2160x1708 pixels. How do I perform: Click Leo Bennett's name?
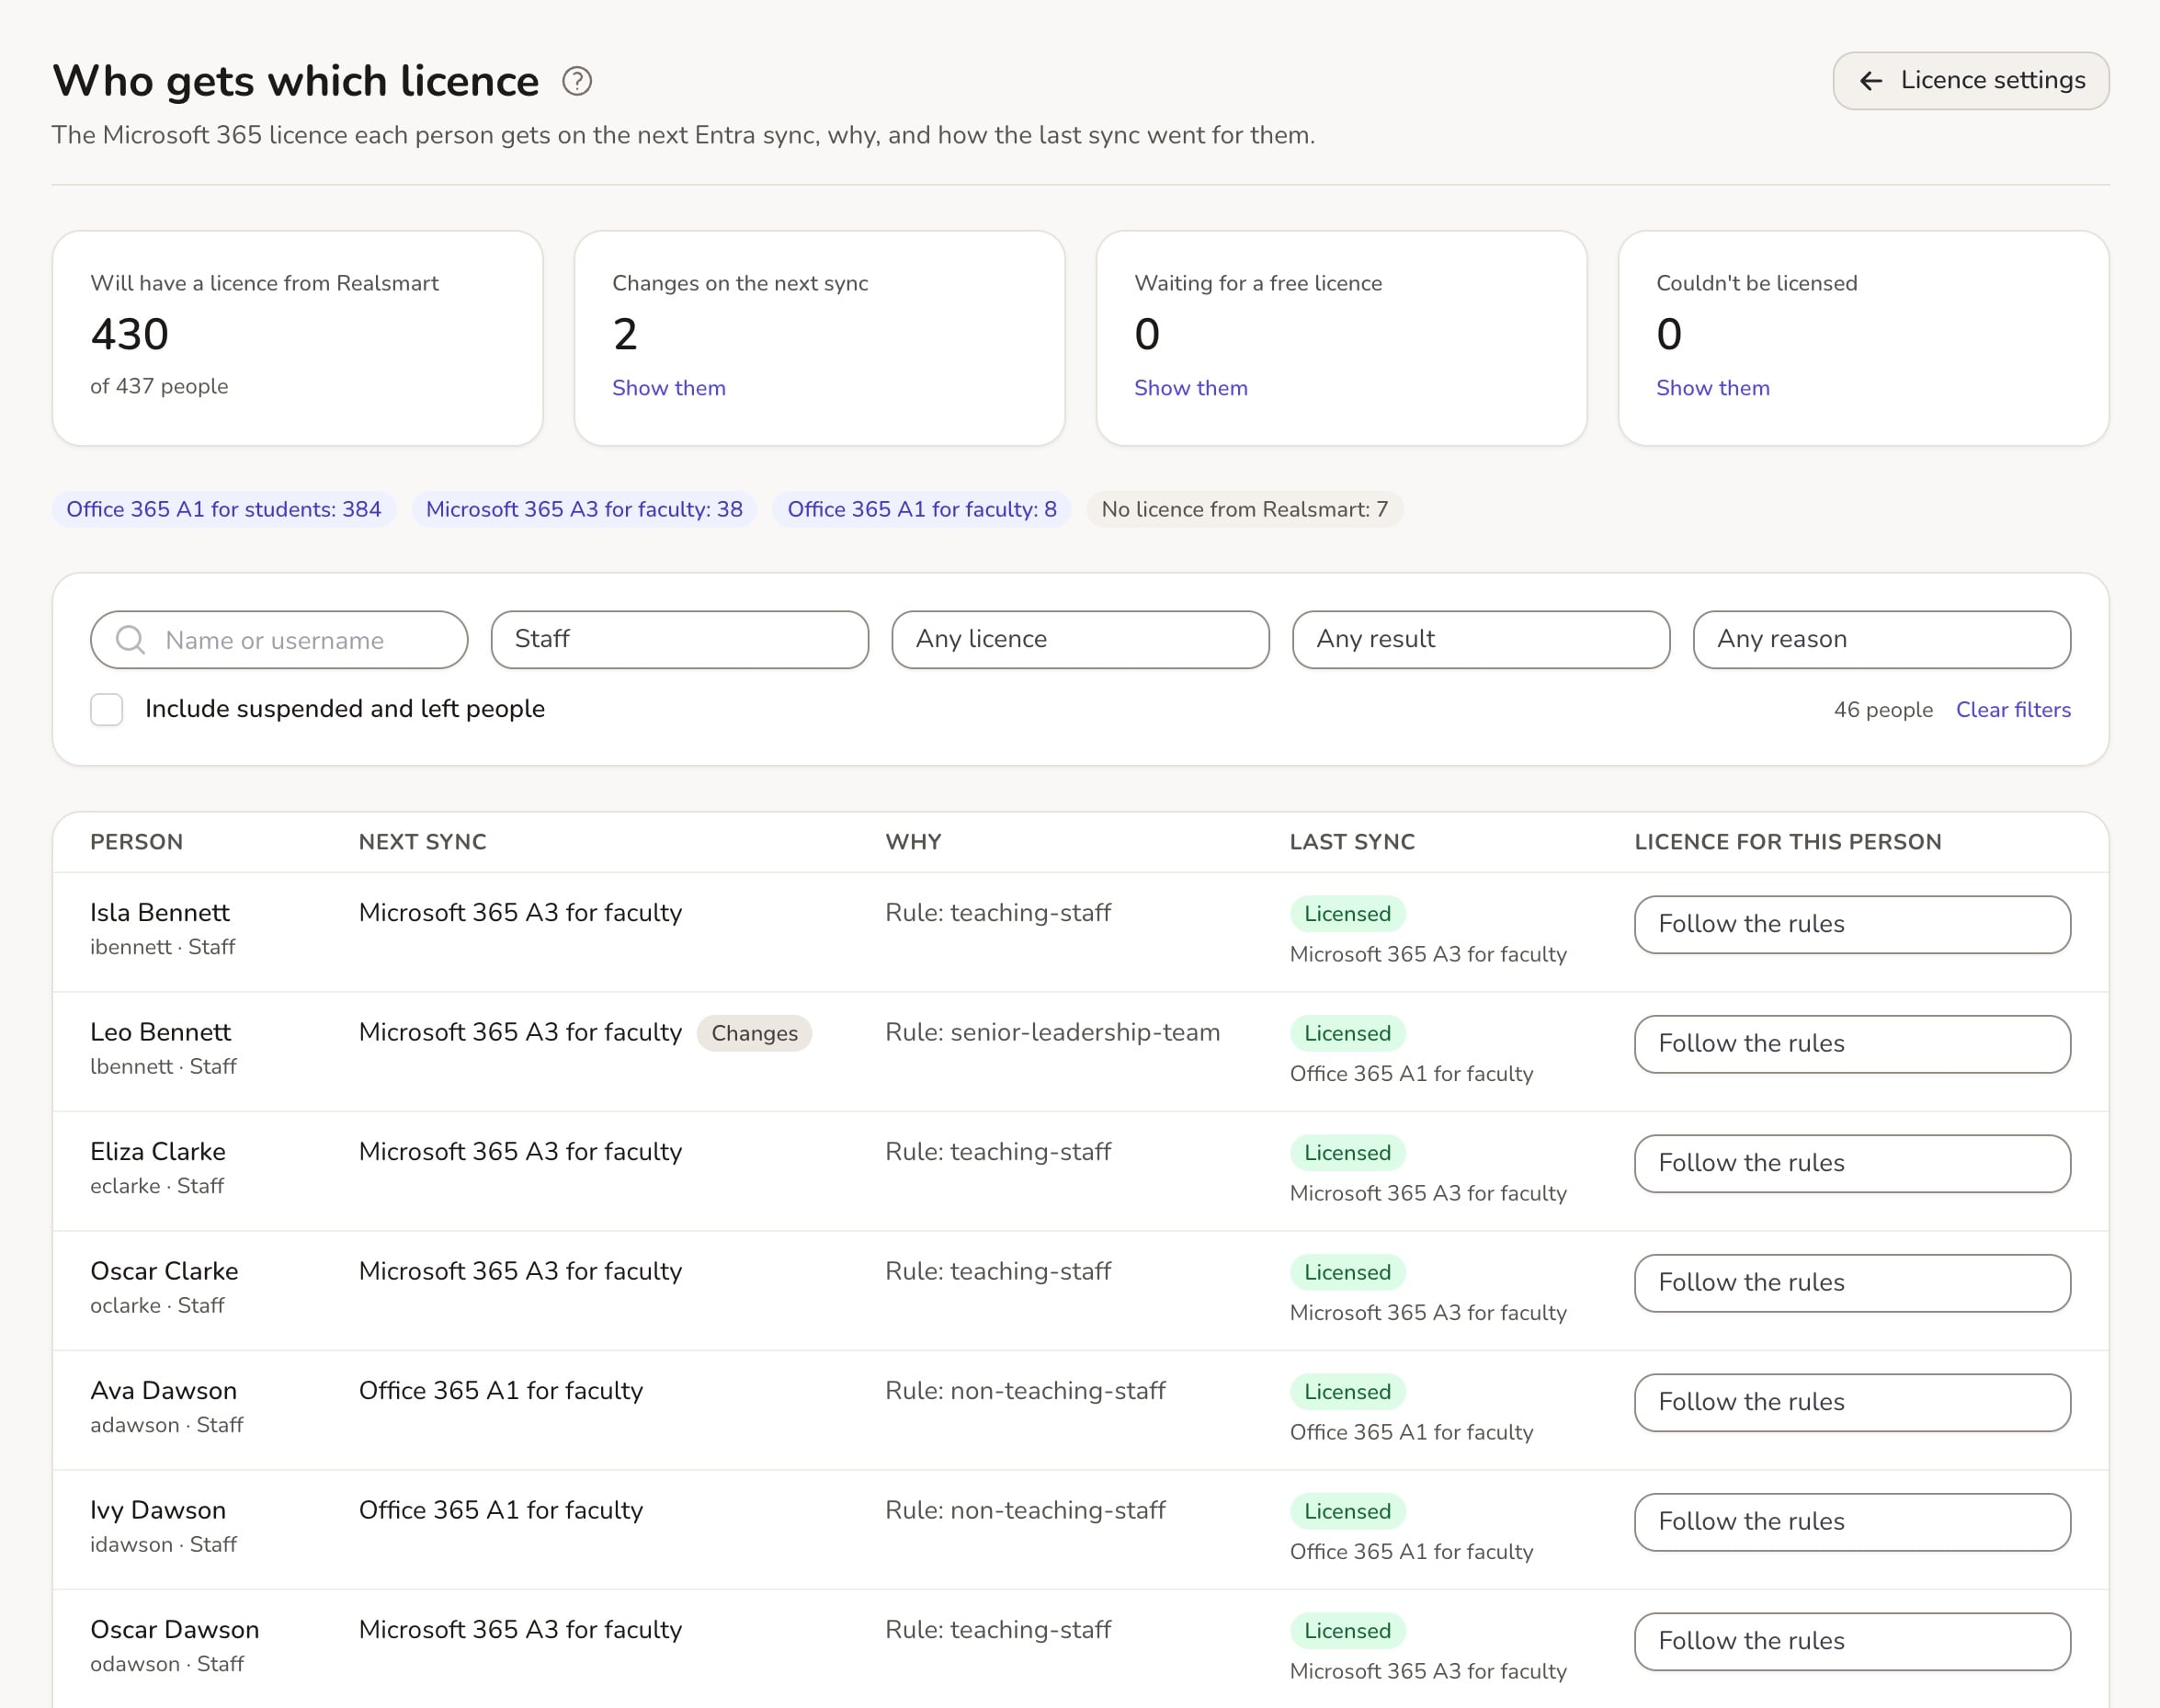(160, 1032)
